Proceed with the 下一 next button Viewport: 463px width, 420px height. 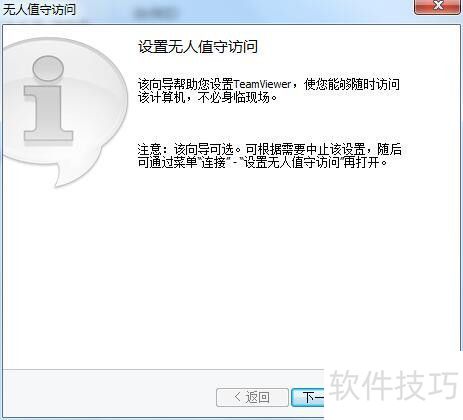point(308,397)
